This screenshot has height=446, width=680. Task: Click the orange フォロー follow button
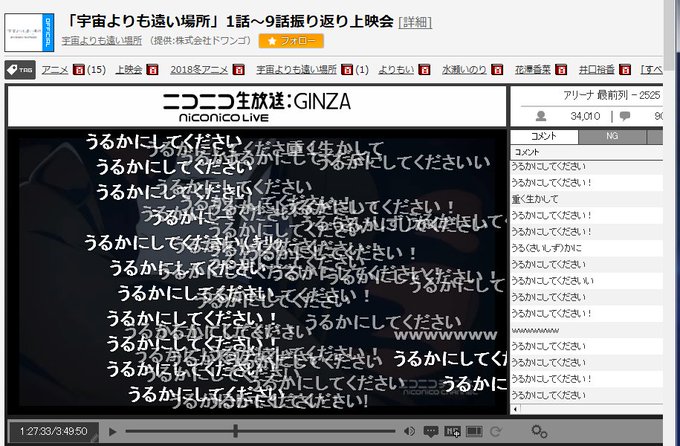(291, 41)
